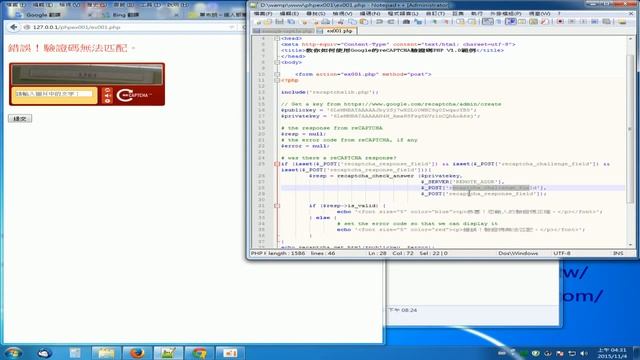Zoom out on the Notepad++ editor

point(446,21)
